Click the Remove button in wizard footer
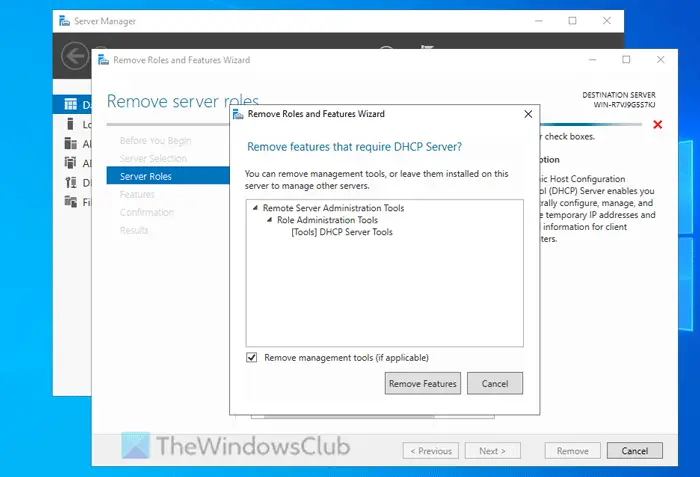700x477 pixels. pos(572,451)
